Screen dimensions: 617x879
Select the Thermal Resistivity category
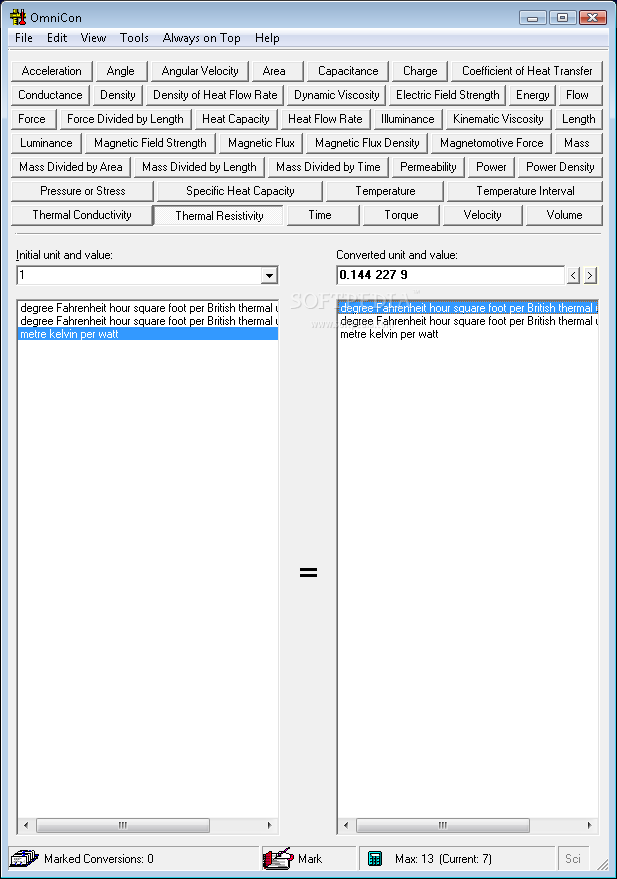[x=219, y=216]
